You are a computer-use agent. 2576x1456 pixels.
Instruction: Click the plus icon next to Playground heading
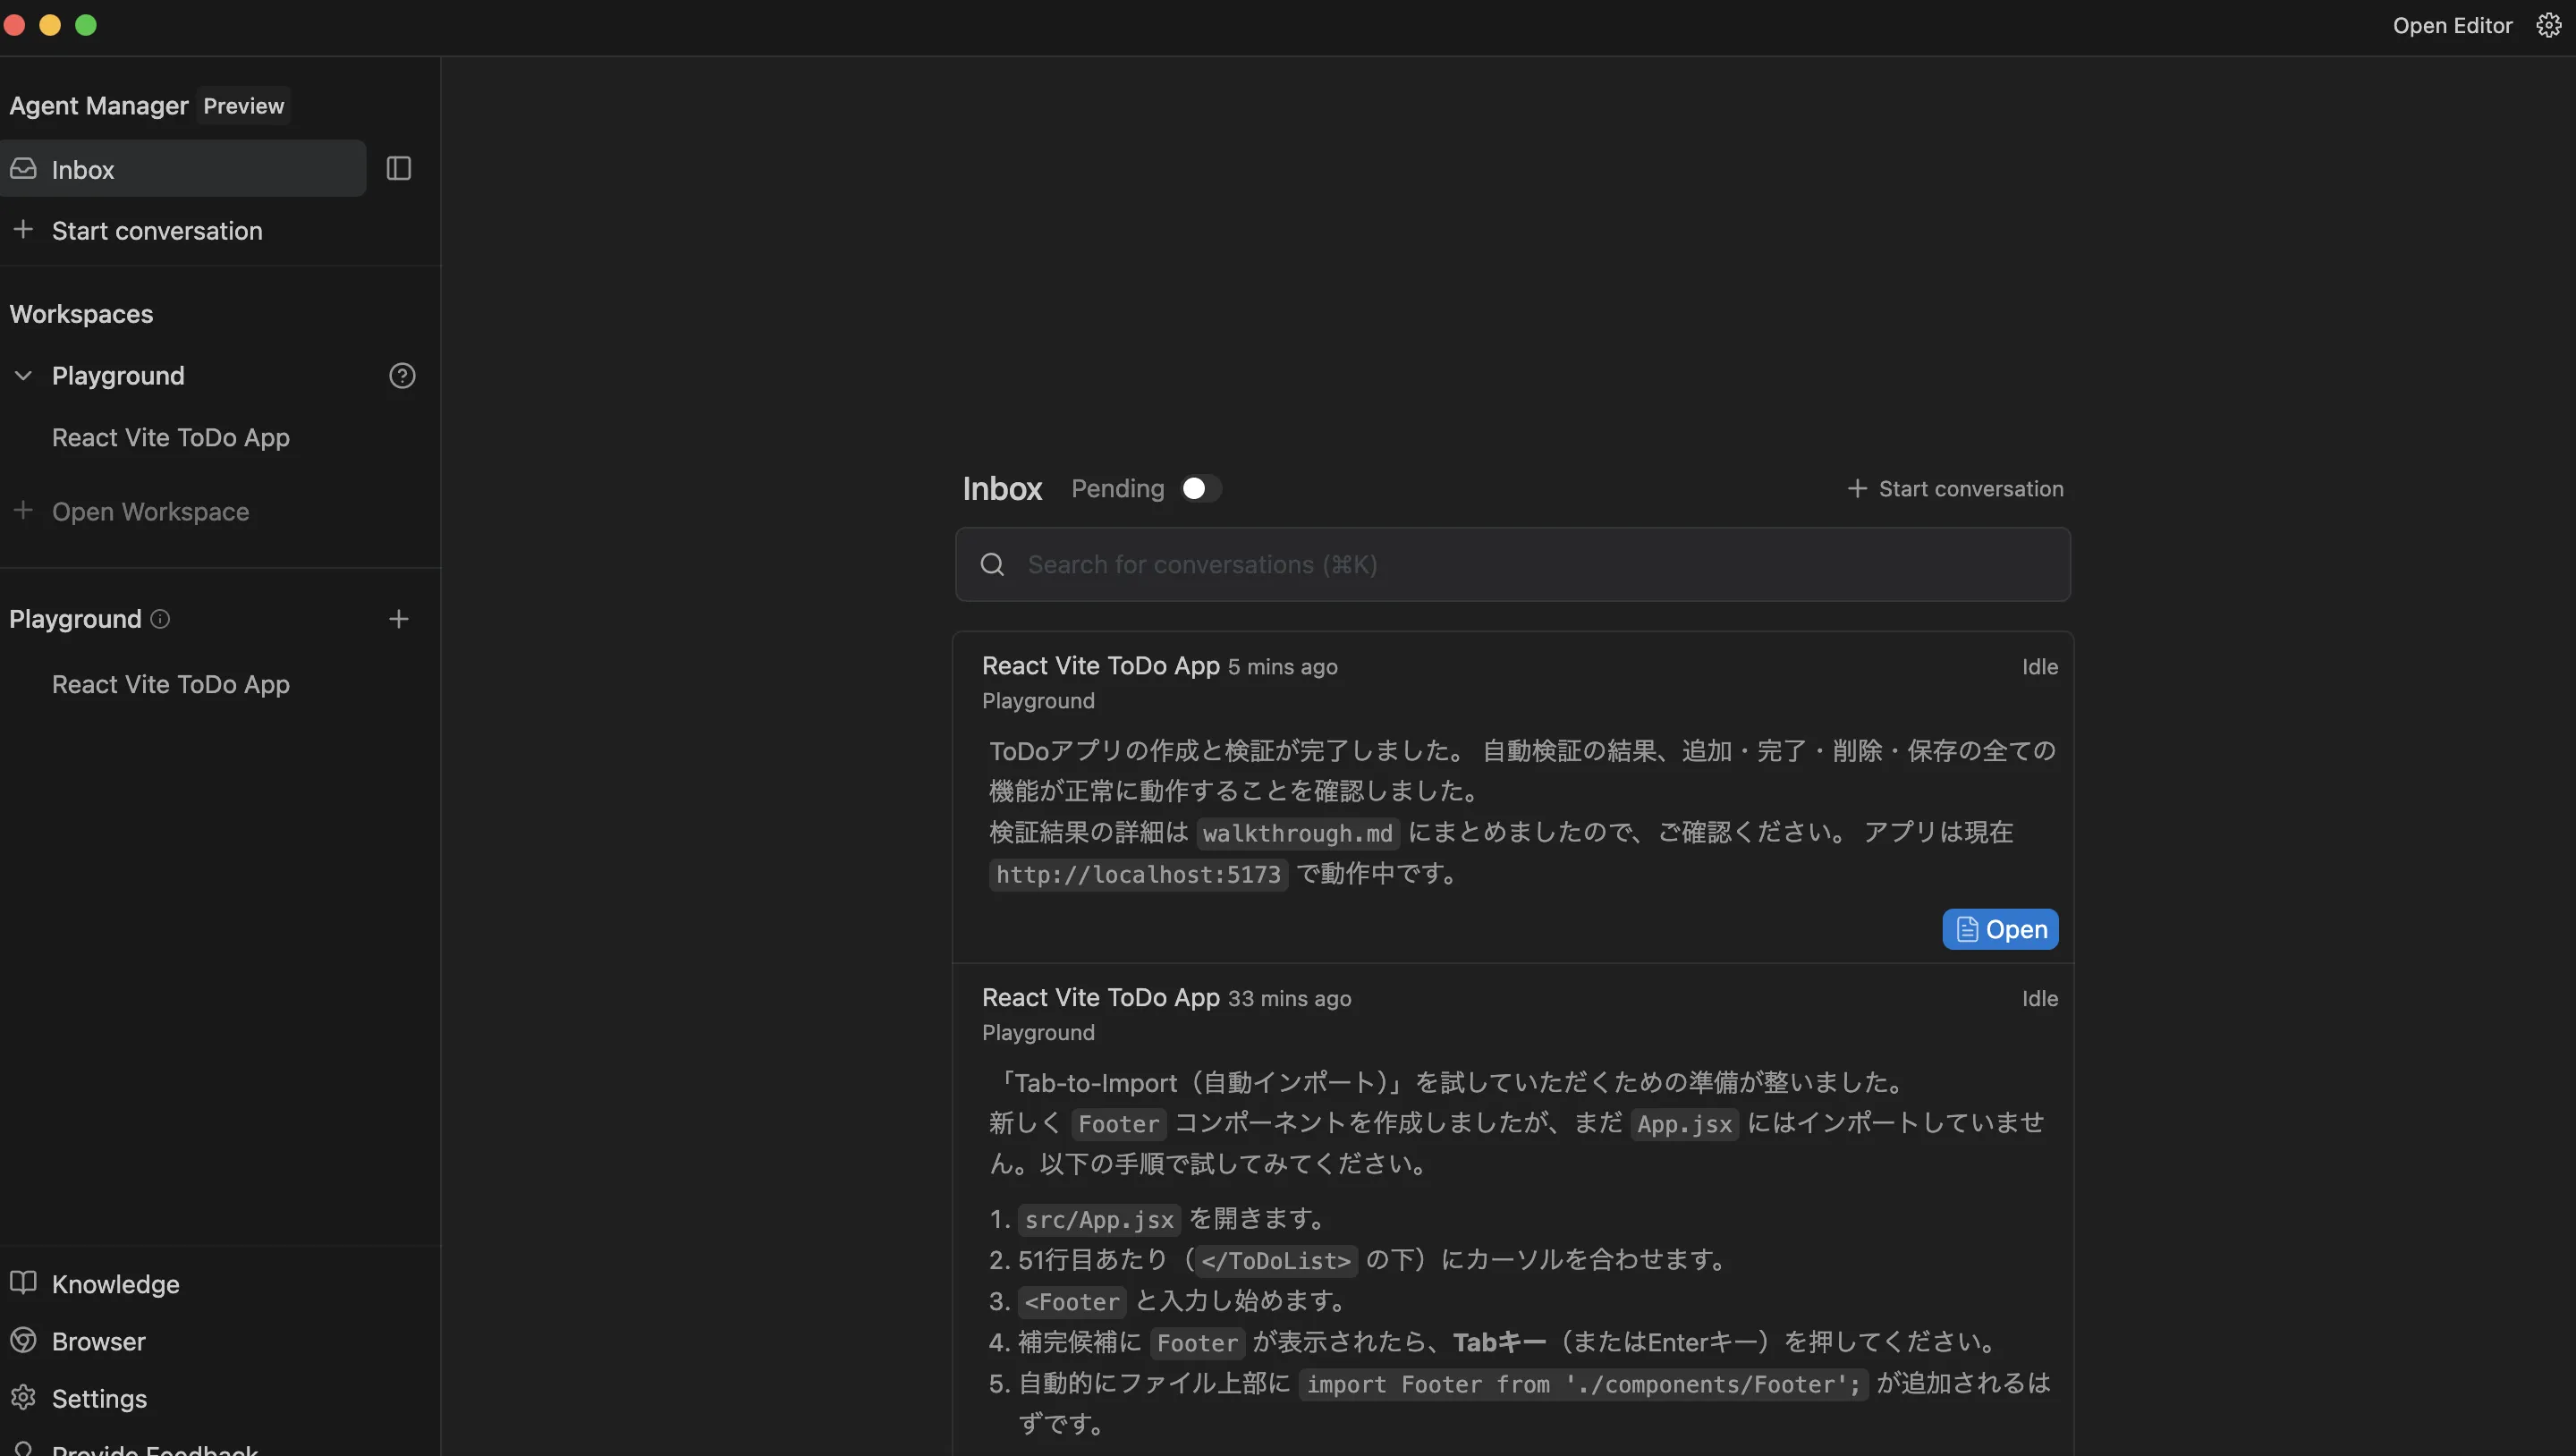pyautogui.click(x=398, y=618)
